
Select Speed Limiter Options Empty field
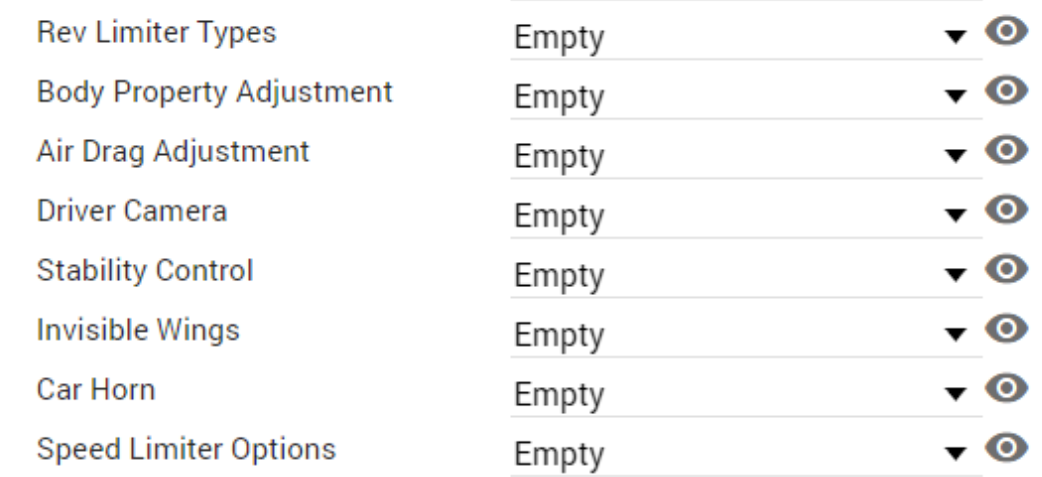(746, 452)
